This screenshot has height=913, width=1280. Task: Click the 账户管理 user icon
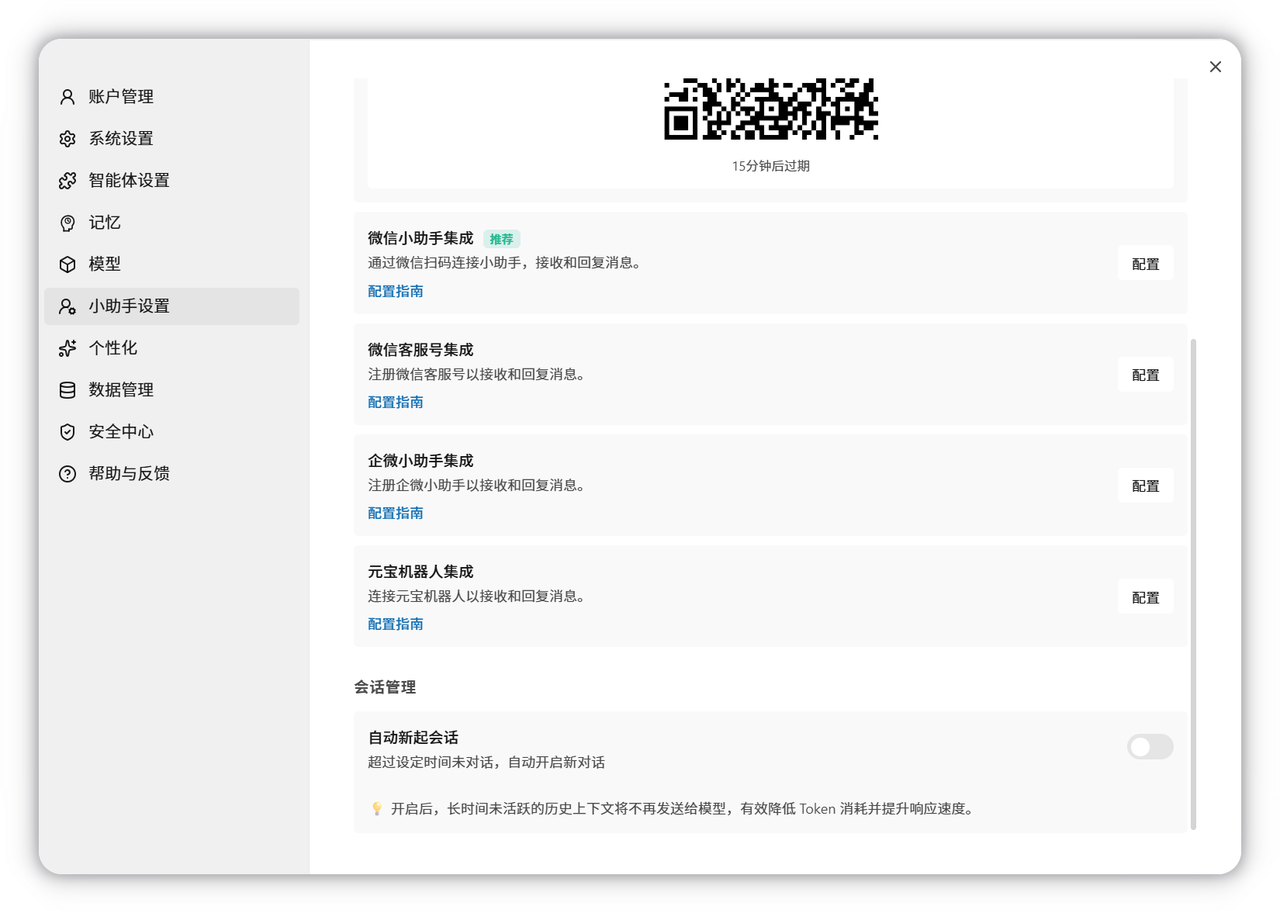tap(67, 97)
